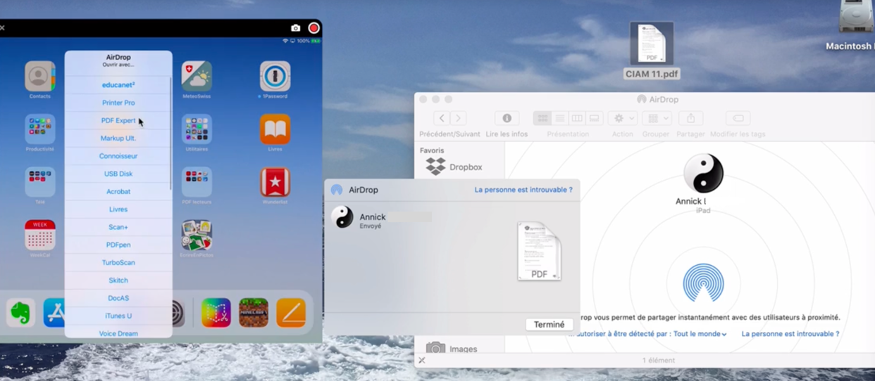Choose PDF Expert in the AirDrop list

point(118,121)
